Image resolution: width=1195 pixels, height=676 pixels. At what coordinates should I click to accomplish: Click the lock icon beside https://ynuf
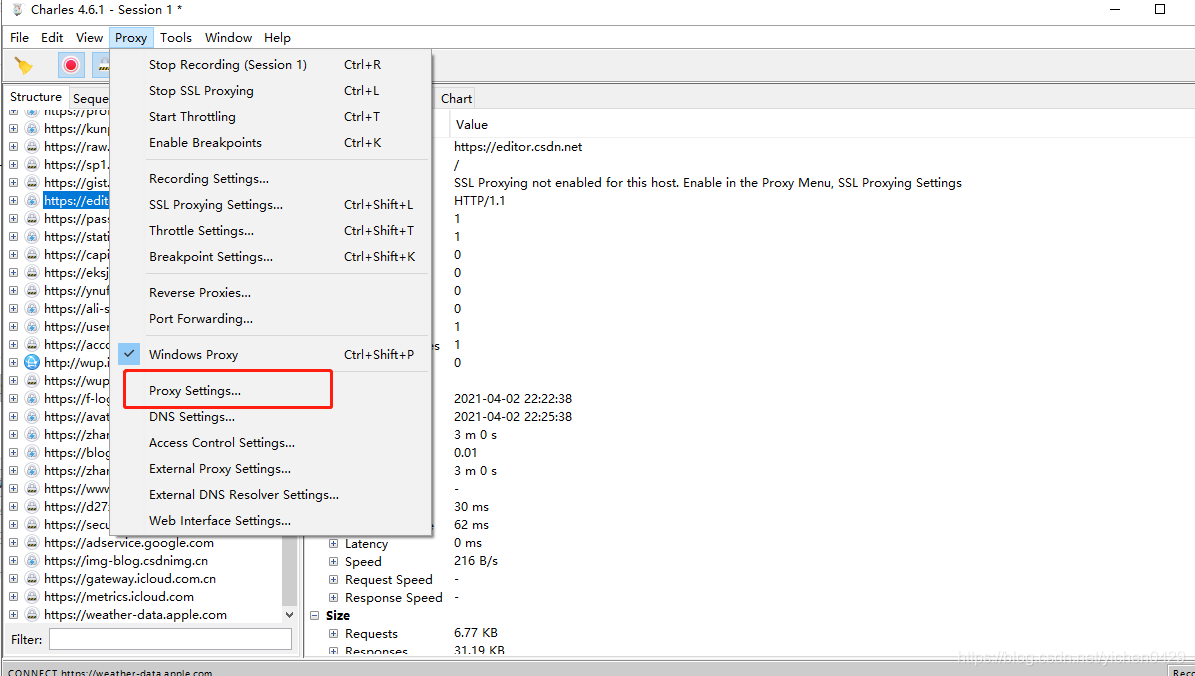pos(32,290)
